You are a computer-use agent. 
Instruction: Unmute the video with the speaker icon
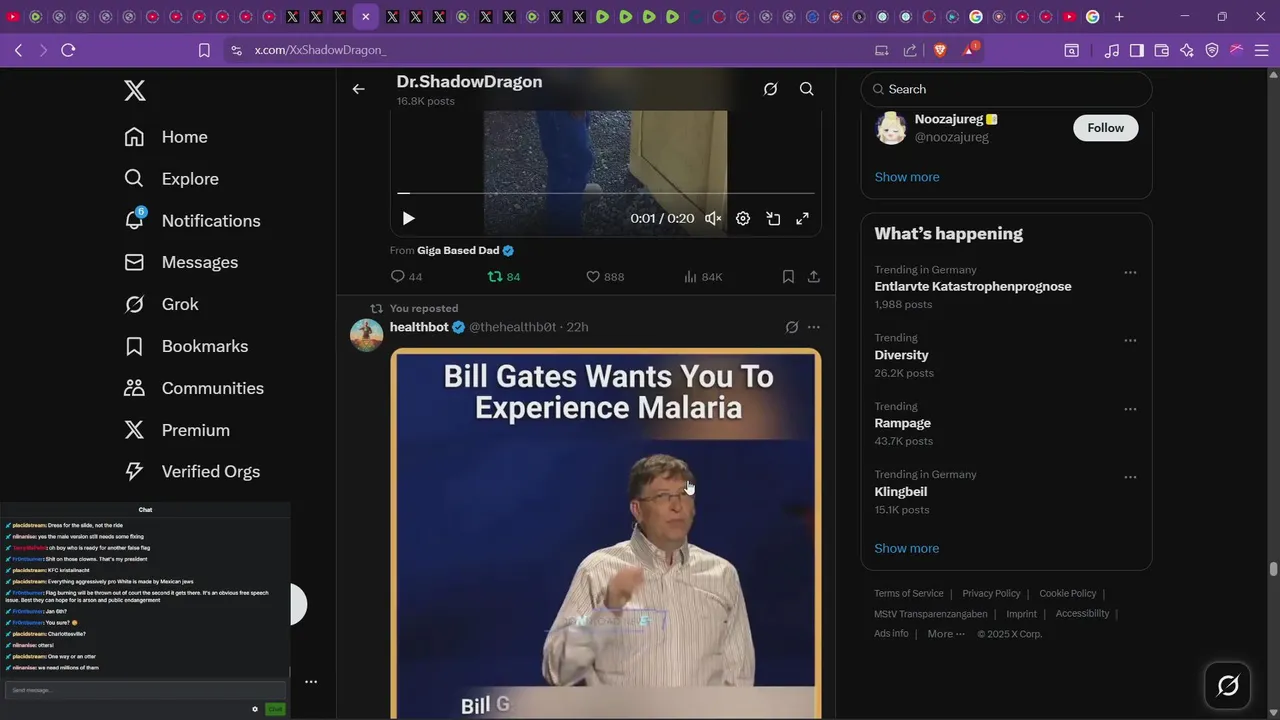pyautogui.click(x=713, y=218)
